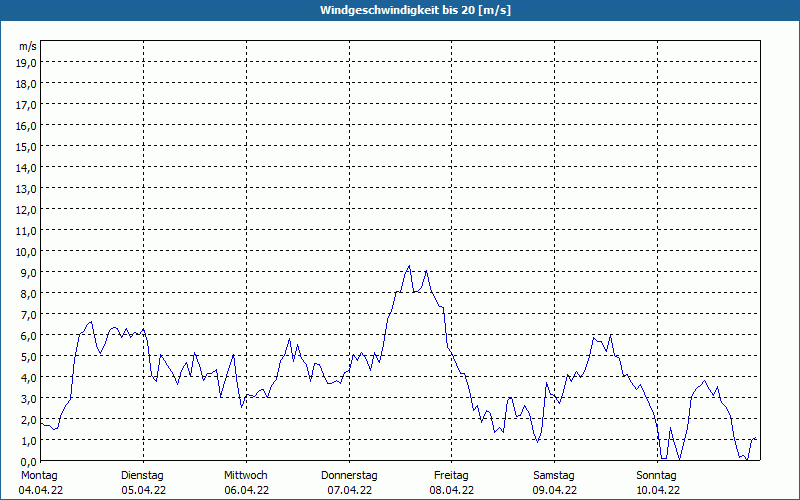Select the 16,0 y-axis value
Viewport: 800px width, 500px height.
[x=26, y=126]
